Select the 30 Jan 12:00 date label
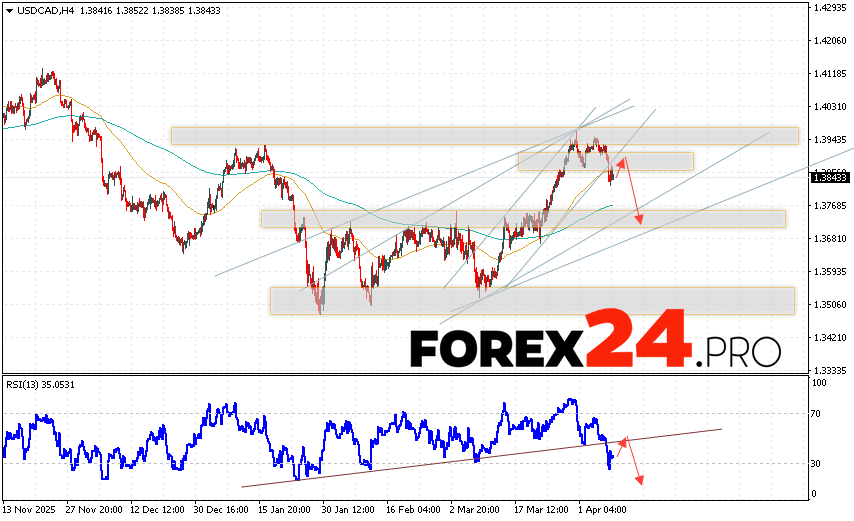 click(x=348, y=510)
